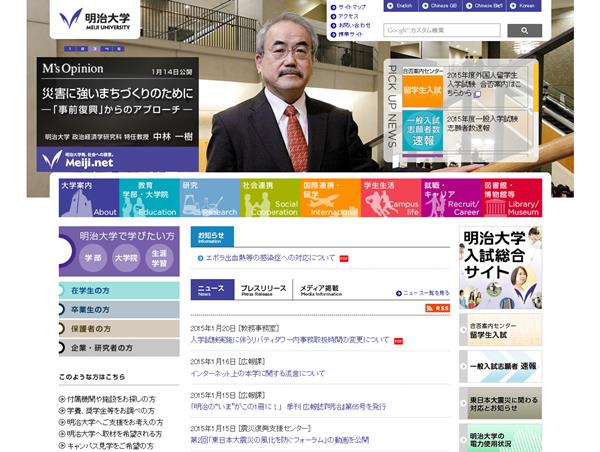Open 2015年度一般入学試験志願者数速報 news text

pyautogui.click(x=483, y=123)
